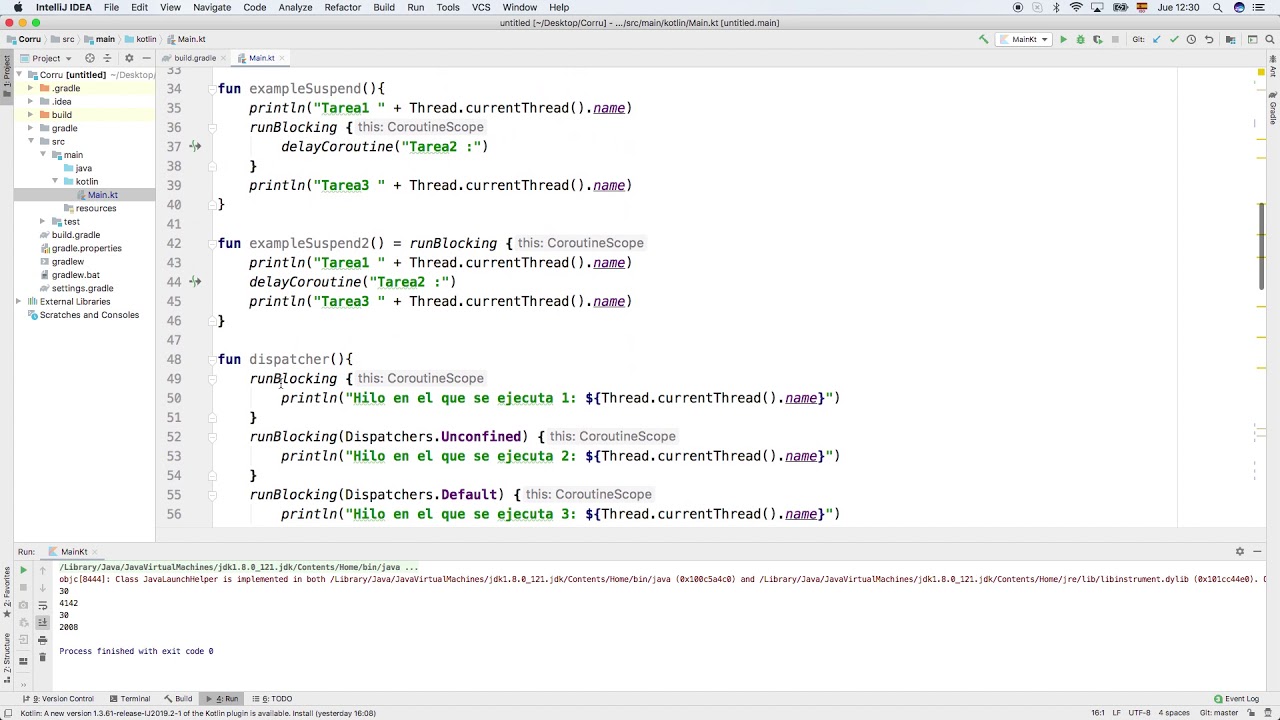Image resolution: width=1280 pixels, height=720 pixels.
Task: Click the Git rollback arrow icon
Action: (1208, 39)
